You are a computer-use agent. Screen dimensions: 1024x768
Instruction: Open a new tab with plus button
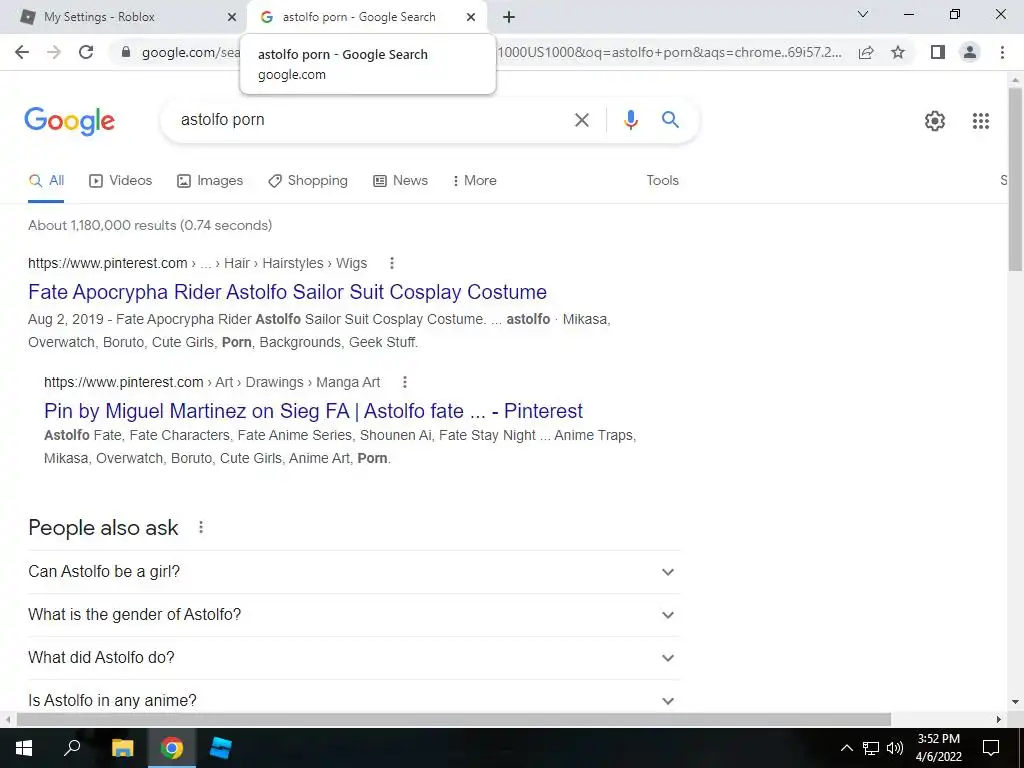(x=509, y=17)
